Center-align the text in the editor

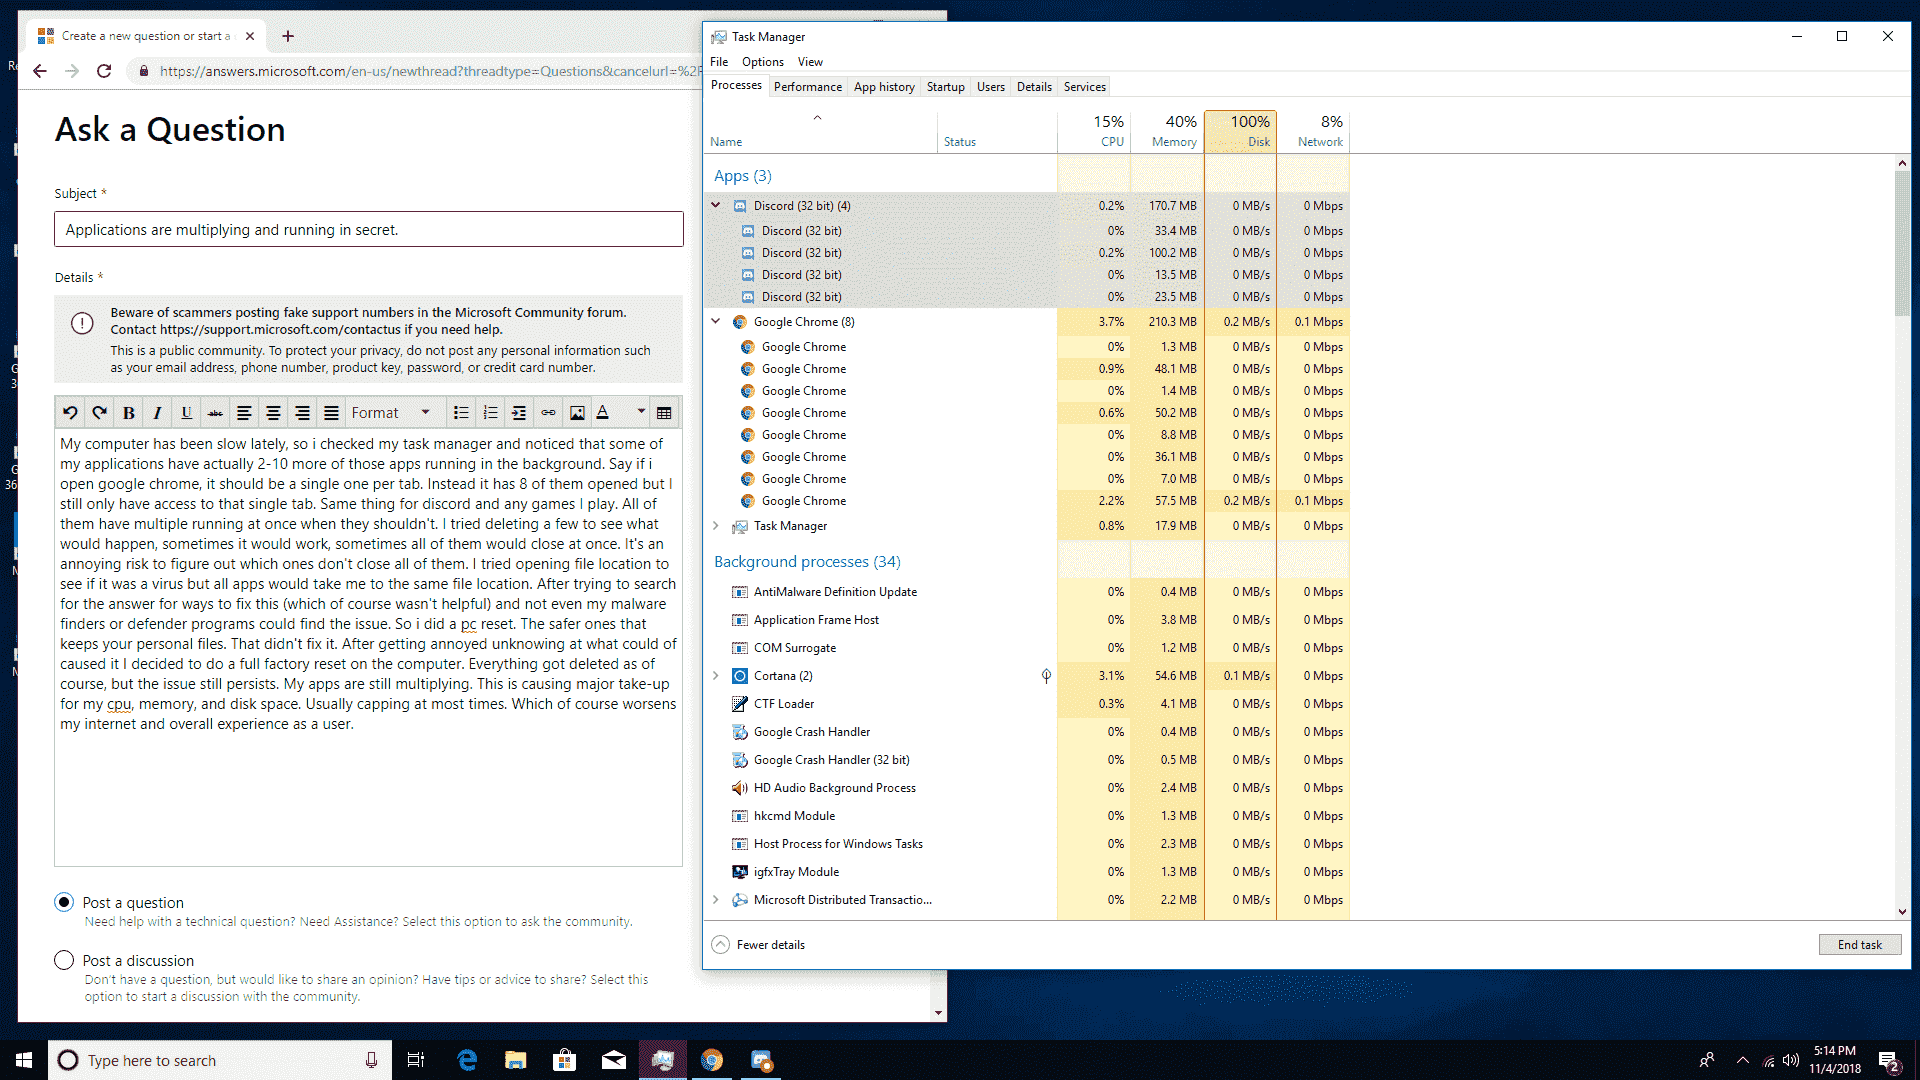(273, 413)
